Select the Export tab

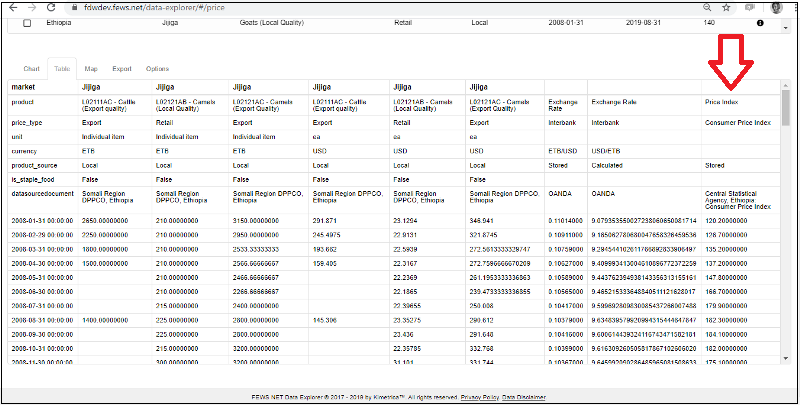click(122, 69)
